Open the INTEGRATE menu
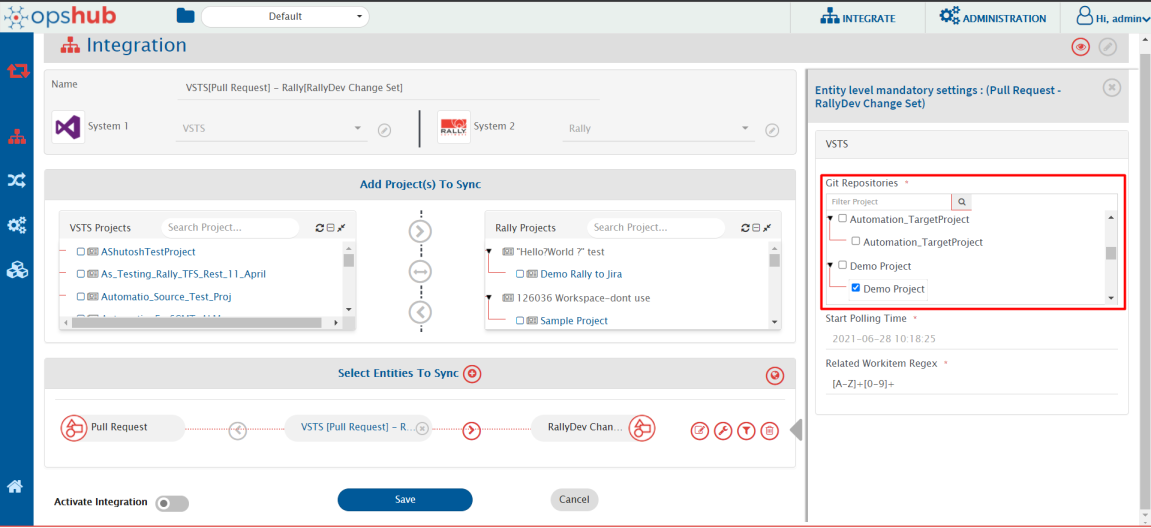The height and width of the screenshot is (528, 1151). (x=857, y=18)
